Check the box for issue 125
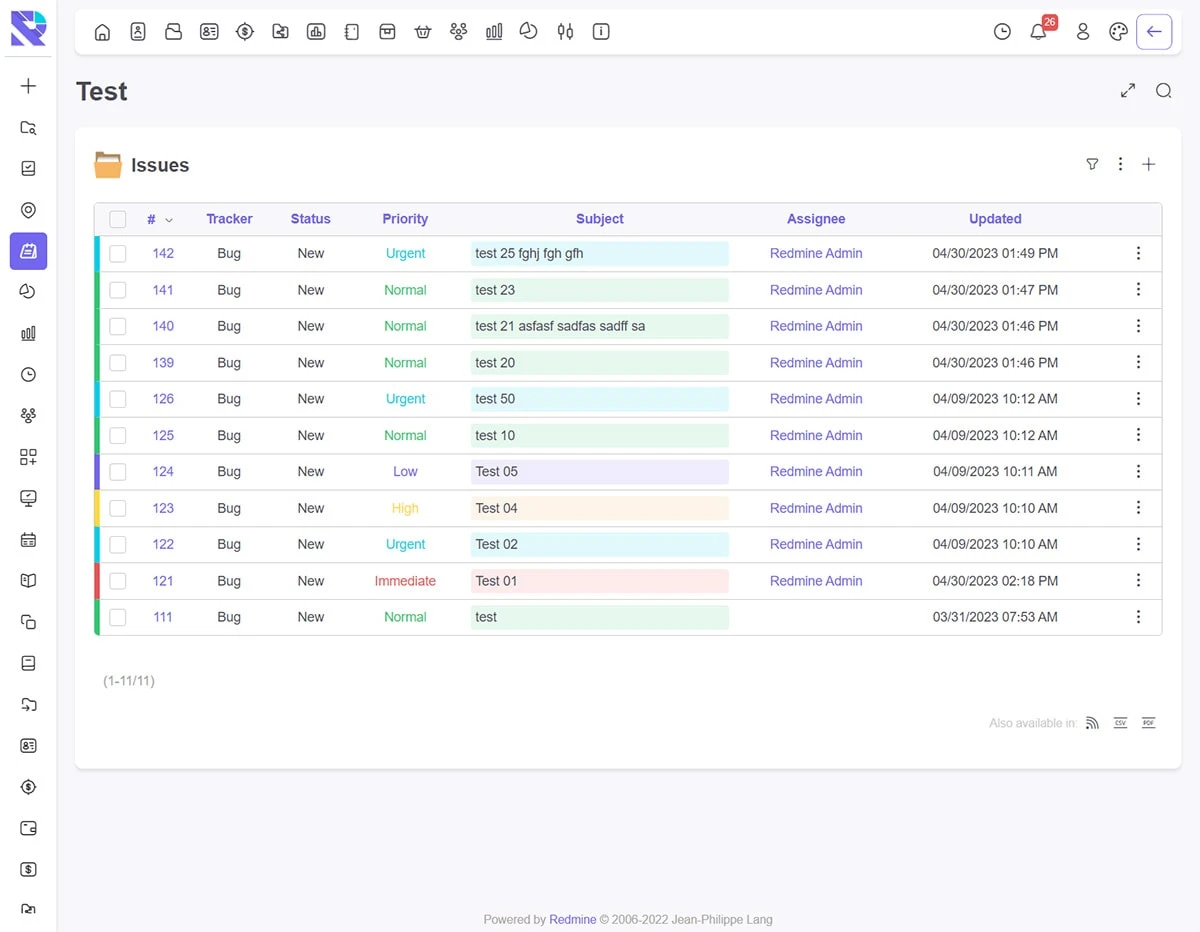The height and width of the screenshot is (932, 1200). tap(118, 436)
